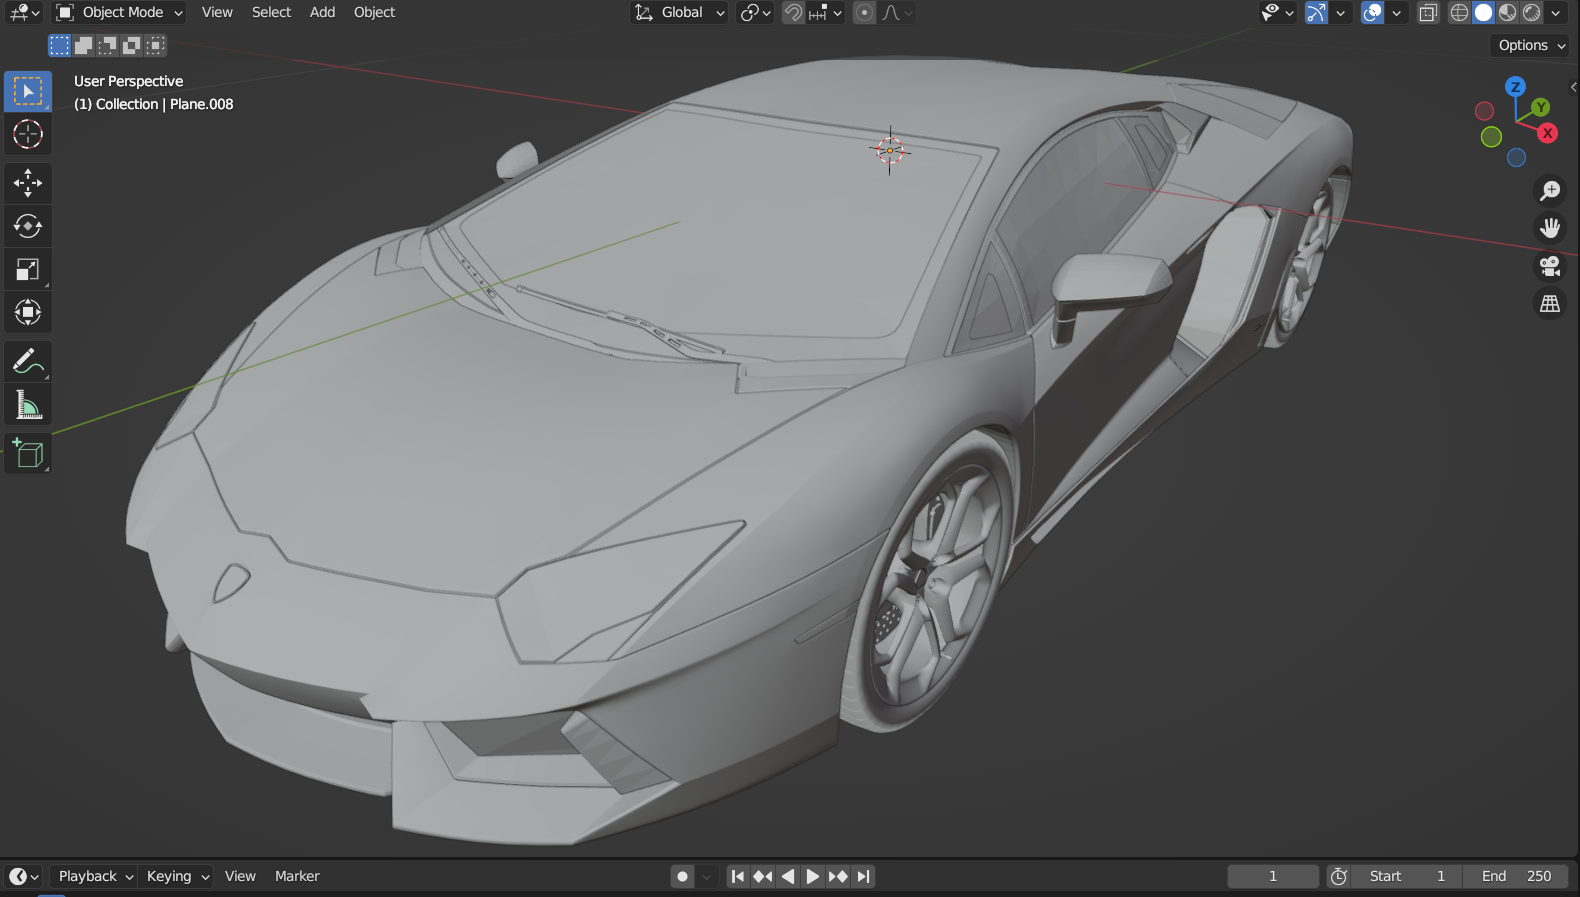Select the Measure tool

click(x=28, y=405)
